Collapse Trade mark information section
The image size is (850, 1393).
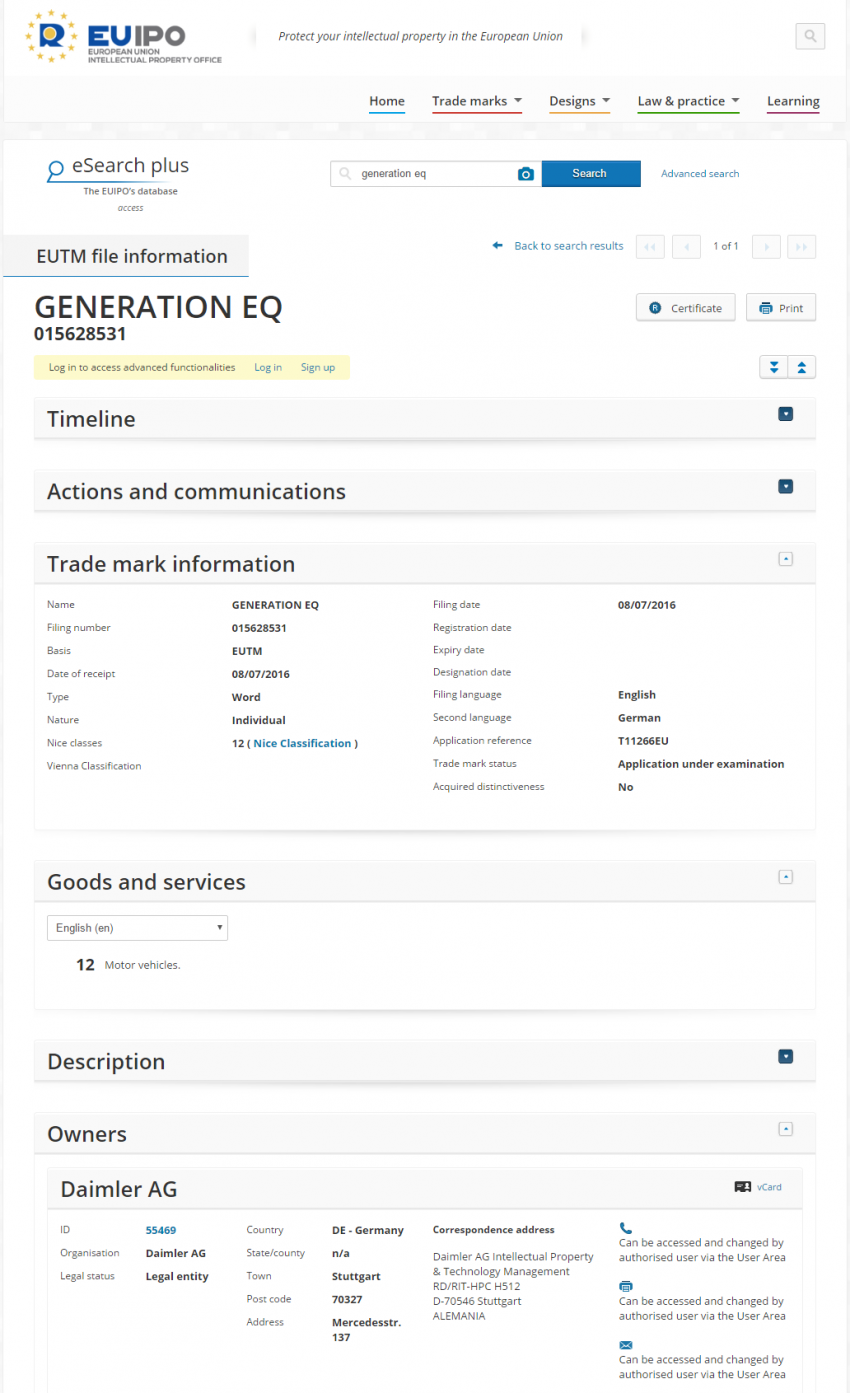click(786, 559)
